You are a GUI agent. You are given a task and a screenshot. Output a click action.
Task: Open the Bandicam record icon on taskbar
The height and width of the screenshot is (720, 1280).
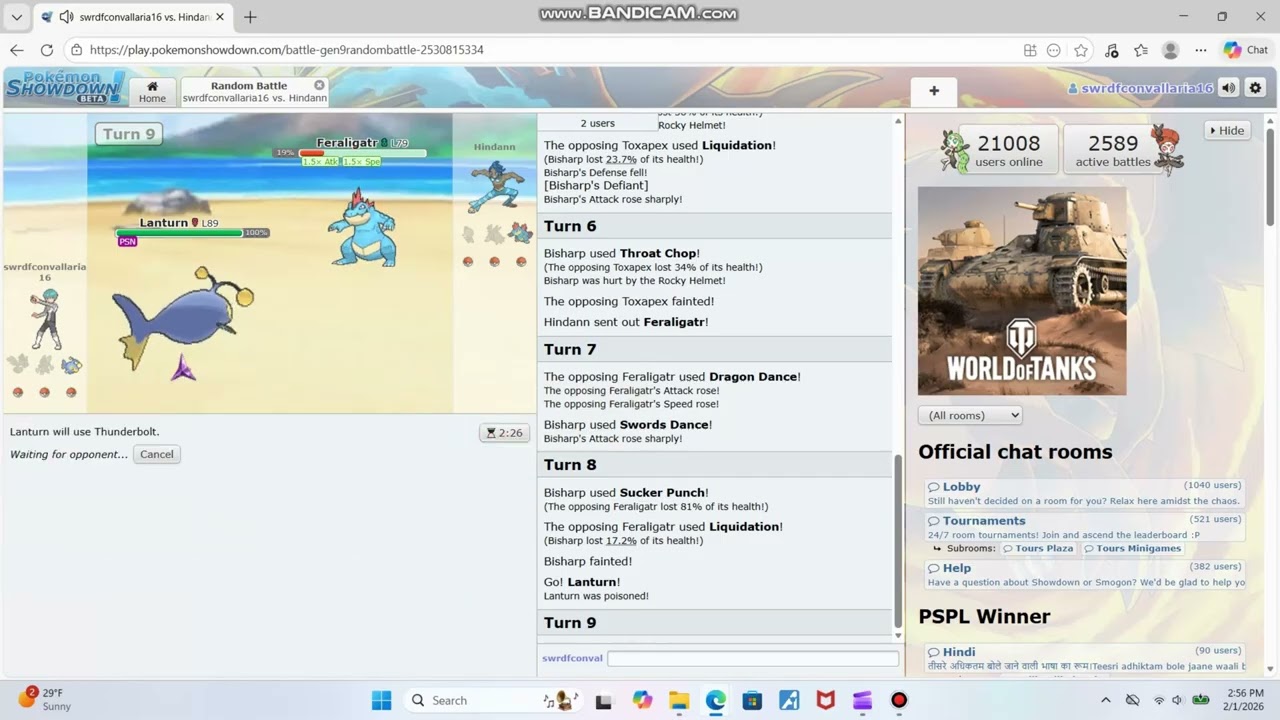pos(899,700)
